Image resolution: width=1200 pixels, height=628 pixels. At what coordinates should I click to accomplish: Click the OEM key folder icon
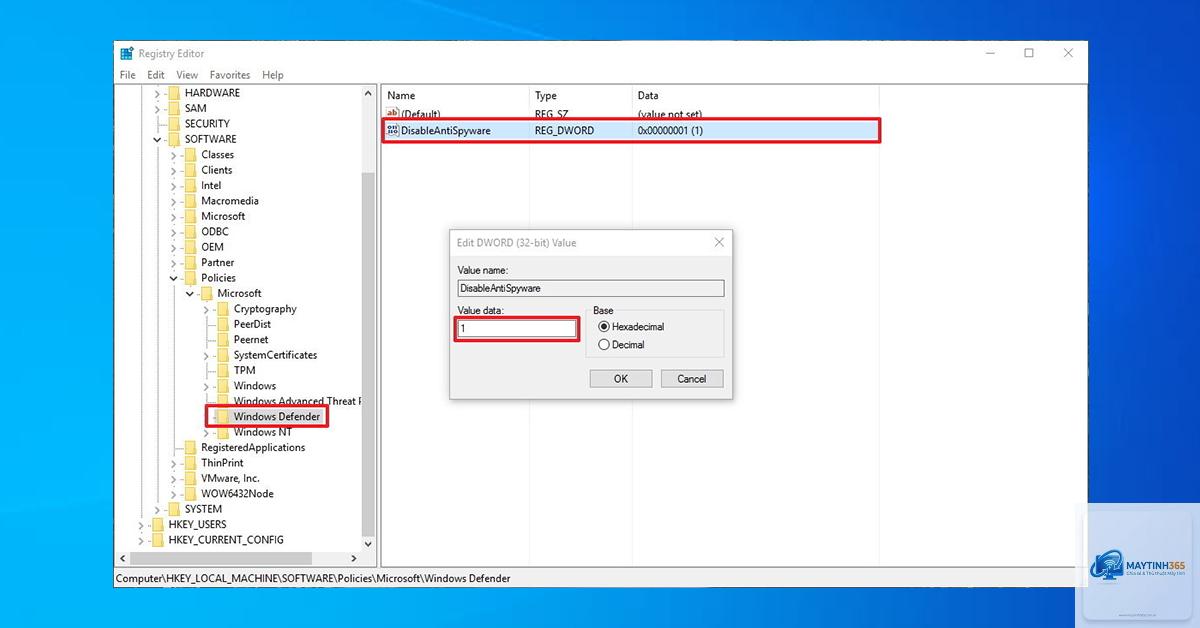point(190,247)
